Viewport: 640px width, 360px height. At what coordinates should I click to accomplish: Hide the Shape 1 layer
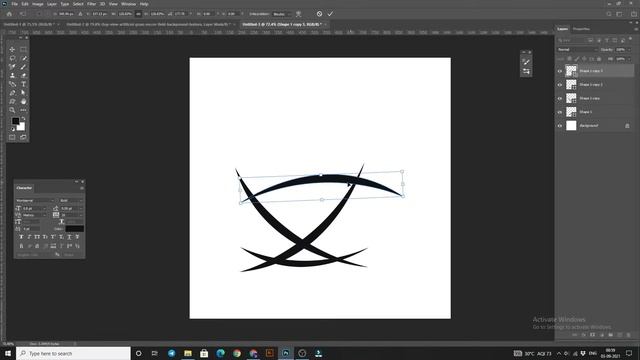point(560,112)
